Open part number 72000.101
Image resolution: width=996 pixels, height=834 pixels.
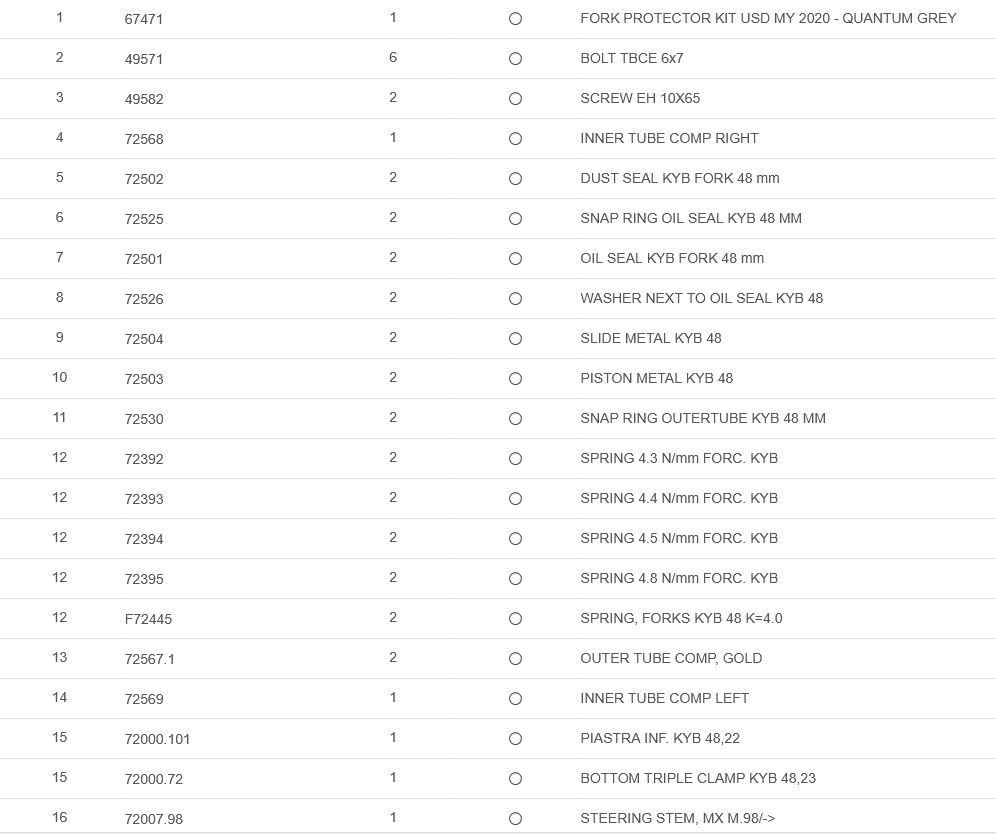tap(157, 739)
